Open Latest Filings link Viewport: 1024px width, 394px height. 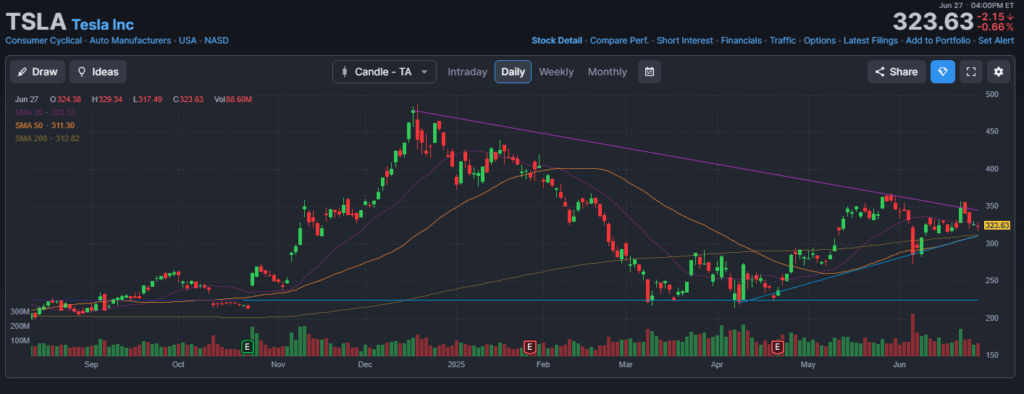(871, 41)
